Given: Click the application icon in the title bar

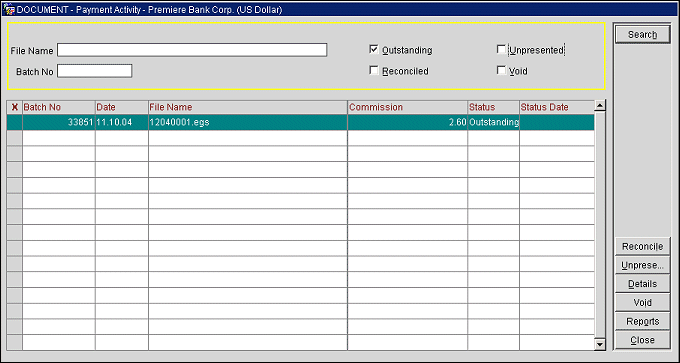Looking at the screenshot, I should coord(9,9).
